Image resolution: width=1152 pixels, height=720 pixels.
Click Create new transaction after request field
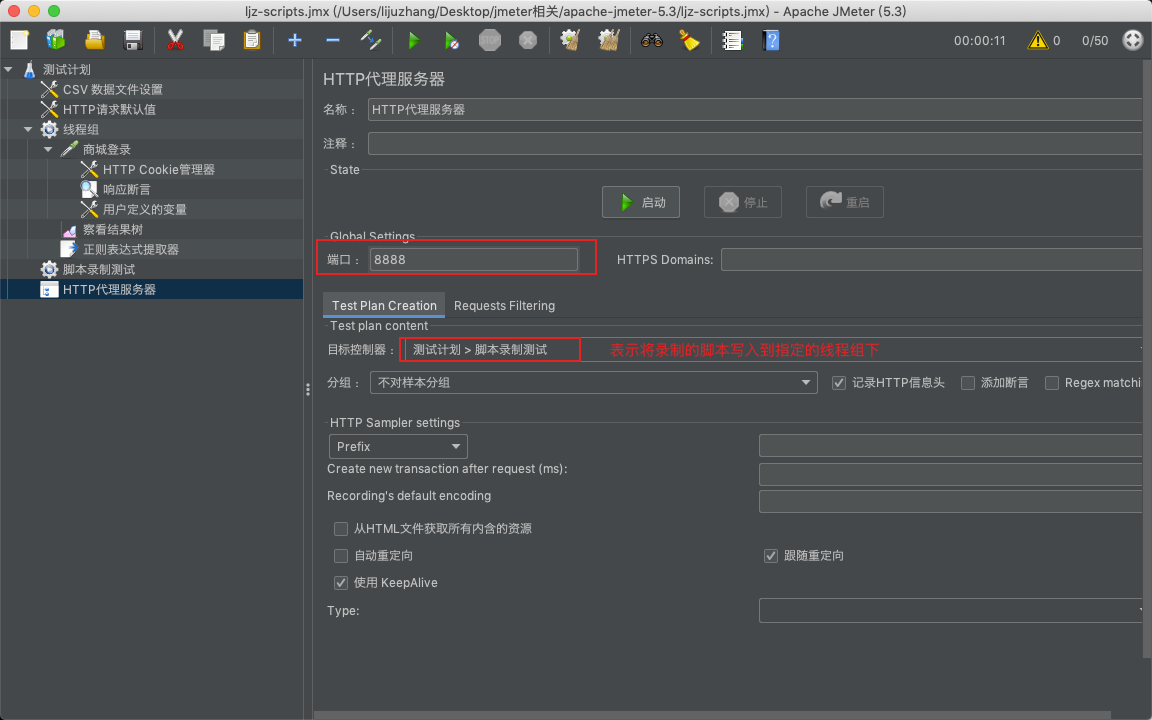pos(952,474)
